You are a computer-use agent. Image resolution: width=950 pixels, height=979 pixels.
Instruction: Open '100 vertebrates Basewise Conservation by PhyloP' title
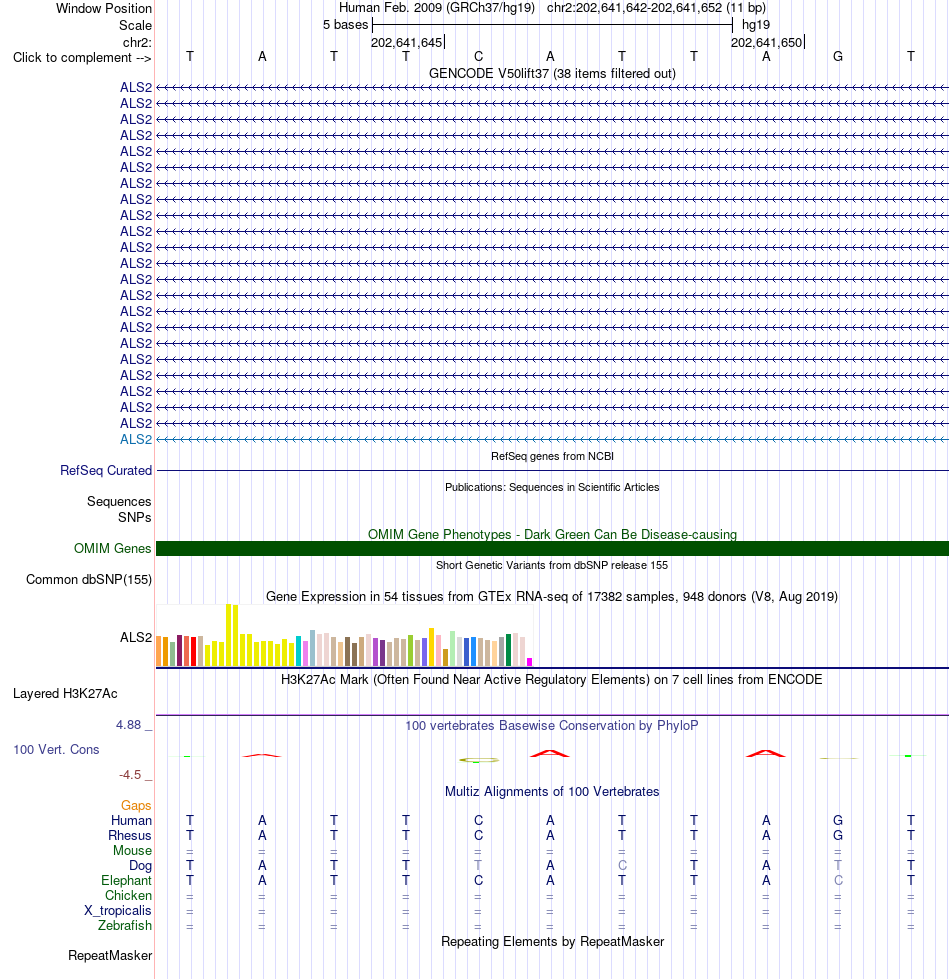pyautogui.click(x=552, y=726)
